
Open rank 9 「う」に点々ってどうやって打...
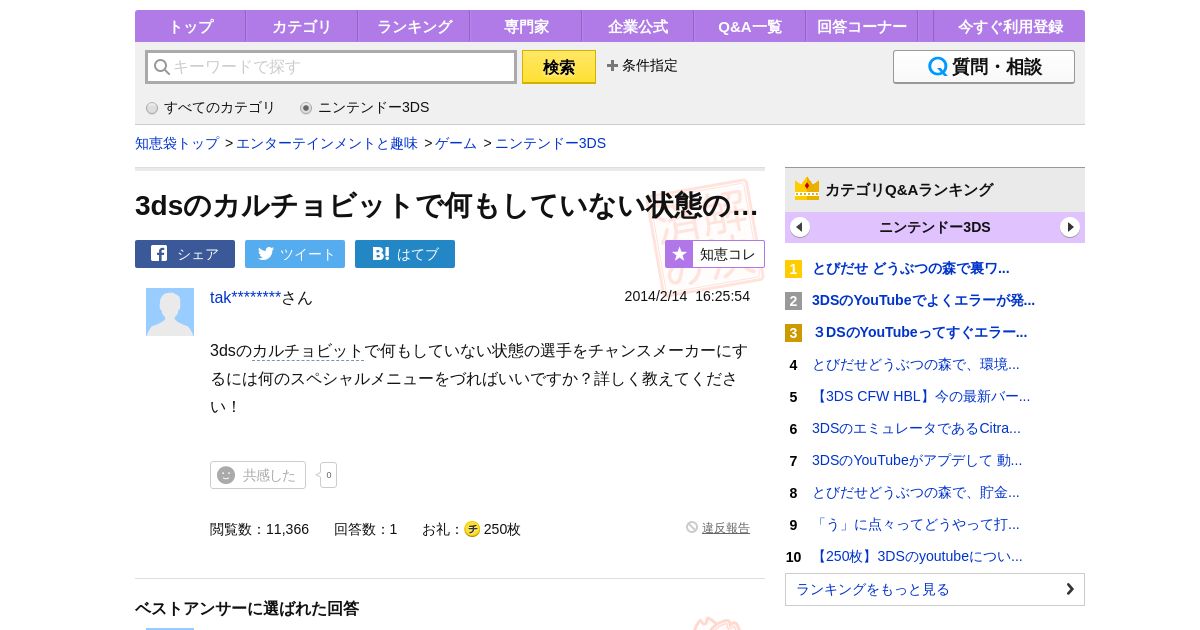916,524
